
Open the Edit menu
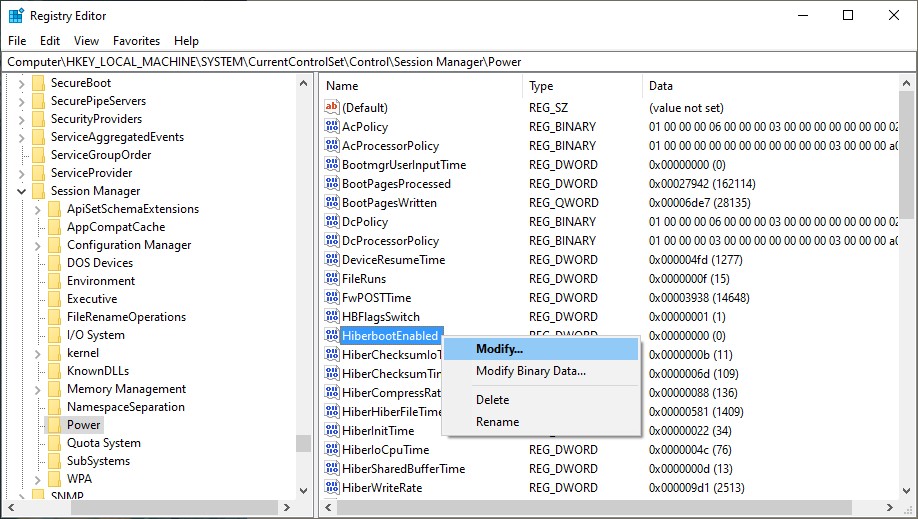coord(50,40)
